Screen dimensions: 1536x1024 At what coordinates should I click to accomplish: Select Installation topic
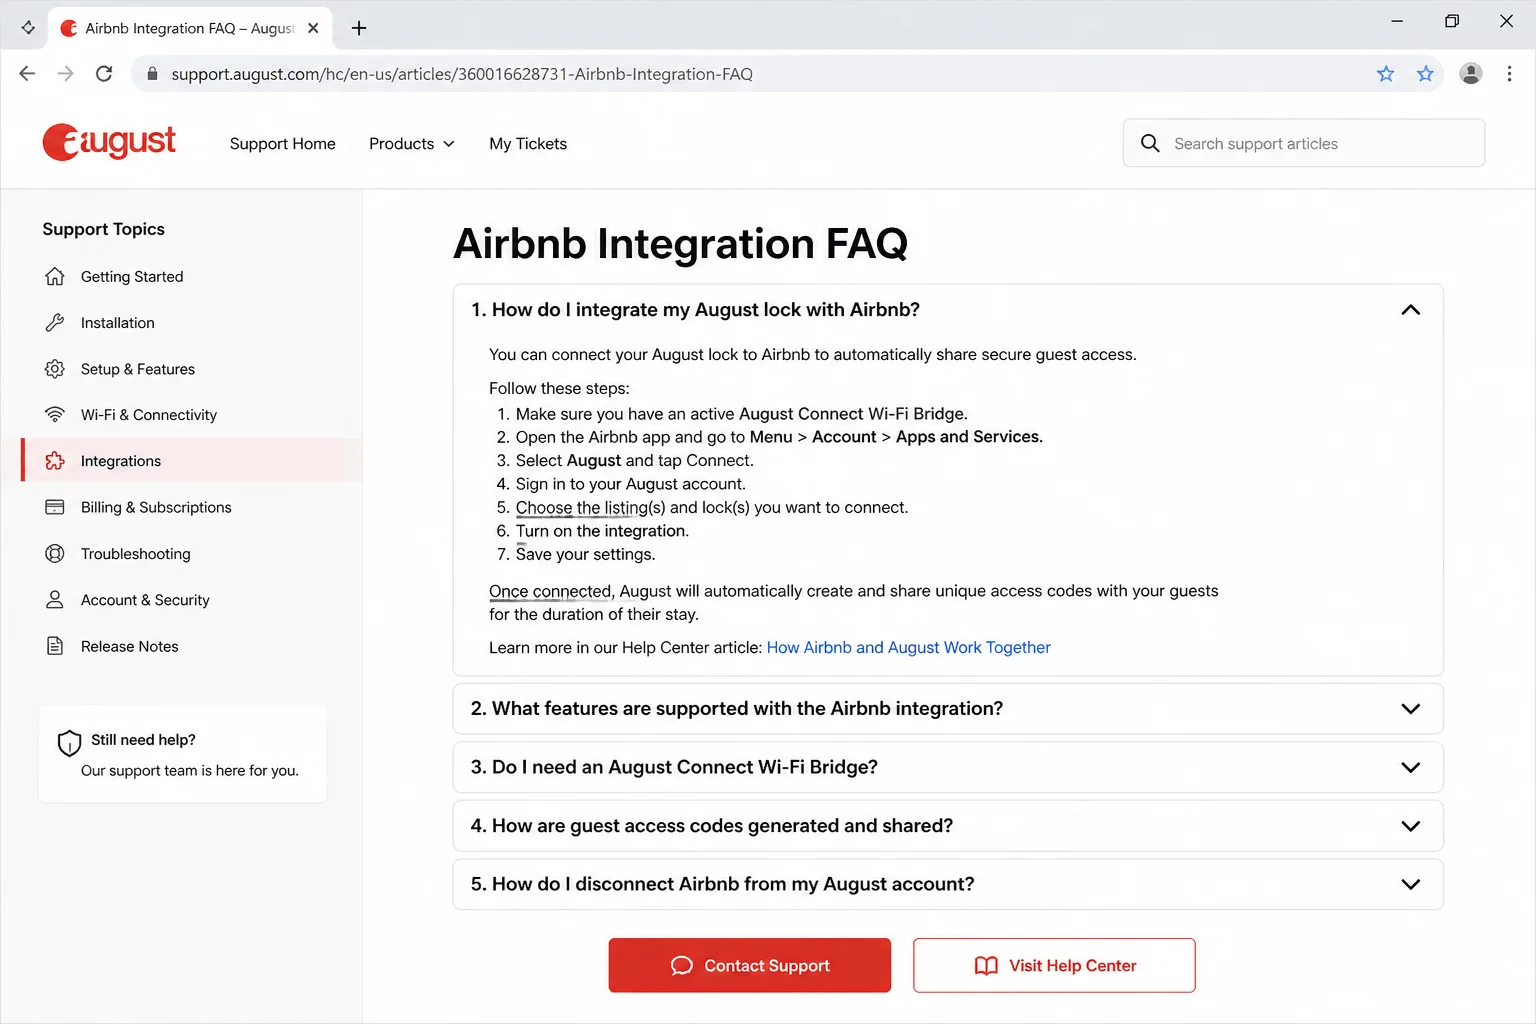tap(191, 322)
